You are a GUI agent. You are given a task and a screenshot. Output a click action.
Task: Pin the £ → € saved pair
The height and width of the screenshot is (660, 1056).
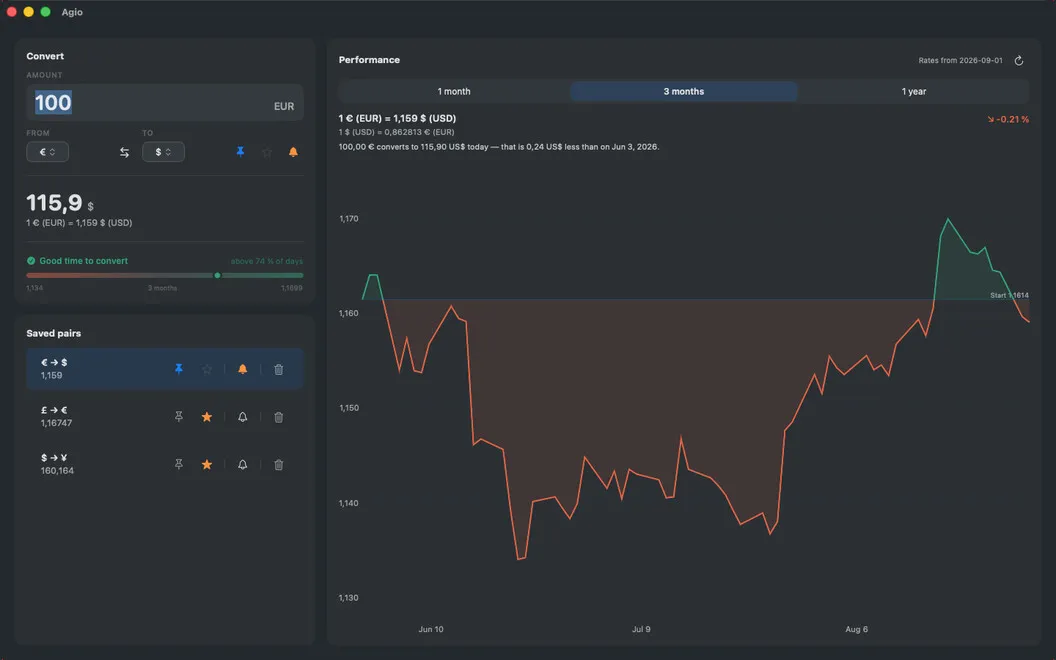178,417
